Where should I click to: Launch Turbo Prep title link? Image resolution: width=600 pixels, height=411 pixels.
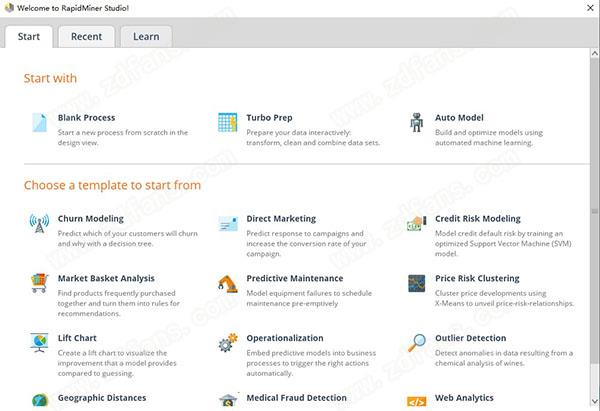coord(269,118)
